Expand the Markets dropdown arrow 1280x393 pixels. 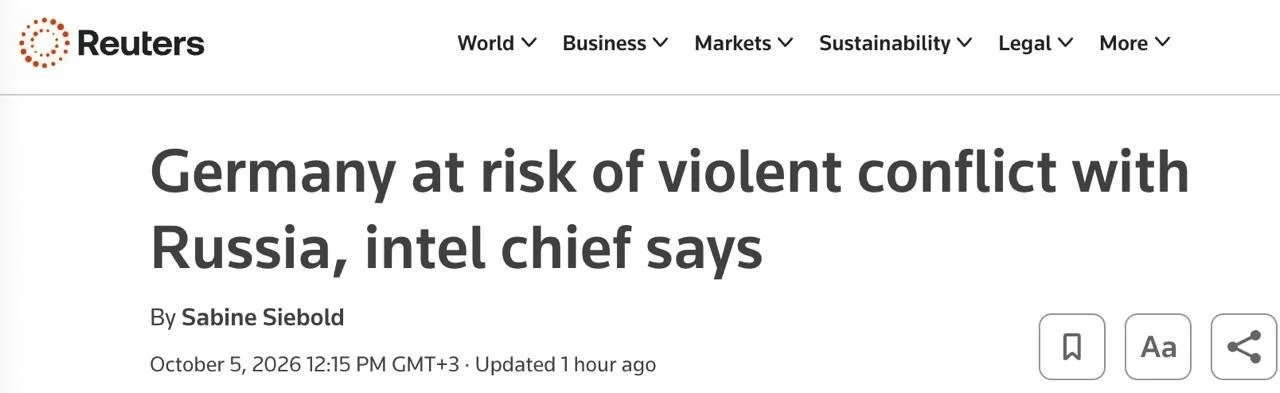coord(786,43)
